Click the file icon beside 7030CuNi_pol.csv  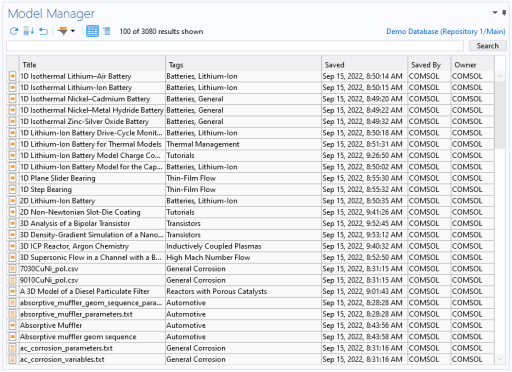click(12, 269)
